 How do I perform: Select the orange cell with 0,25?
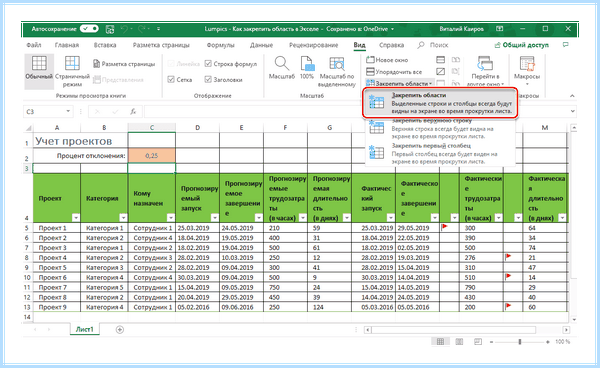tap(152, 156)
